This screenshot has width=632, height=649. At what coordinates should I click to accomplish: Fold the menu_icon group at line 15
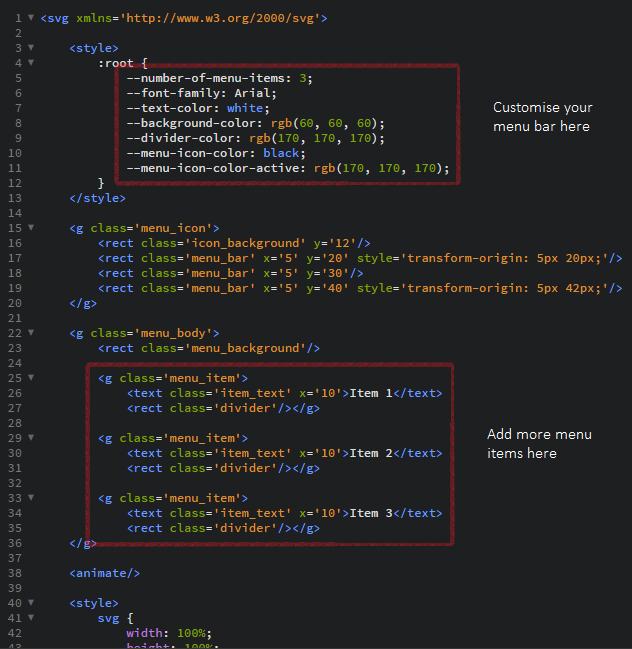[32, 228]
